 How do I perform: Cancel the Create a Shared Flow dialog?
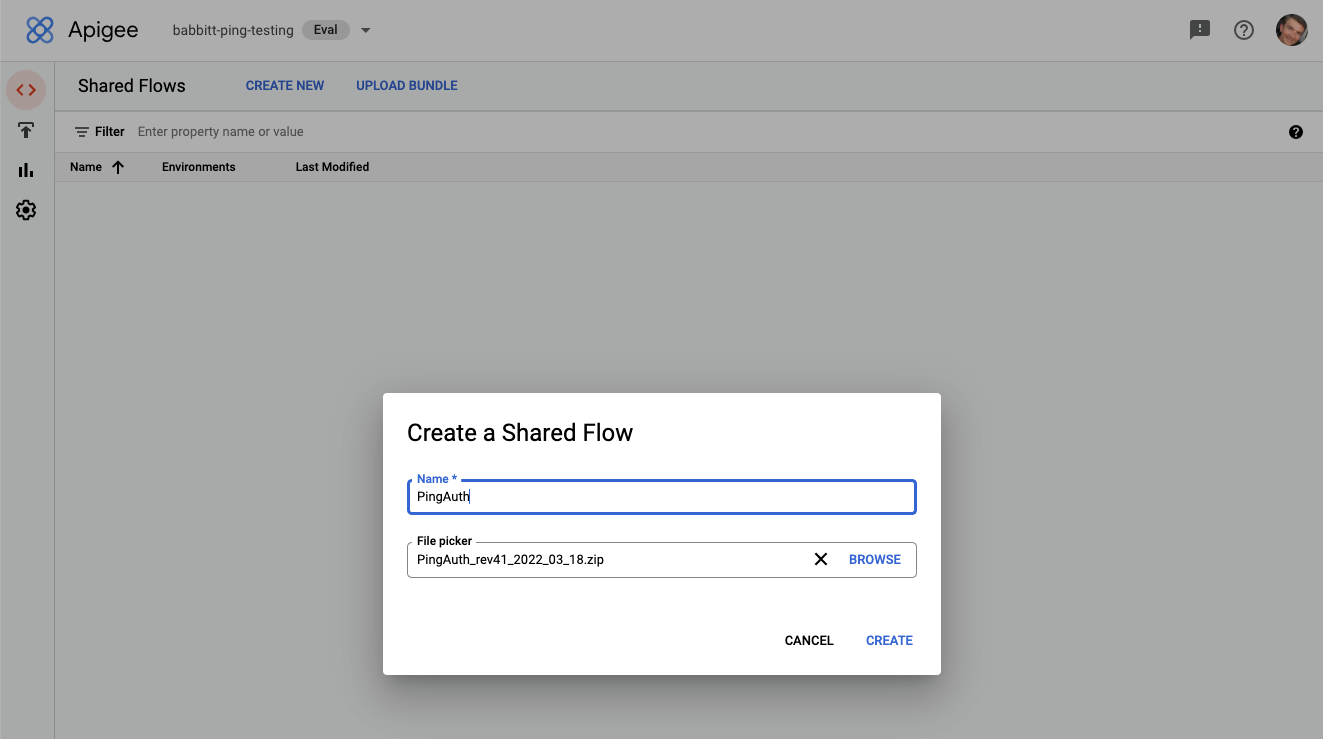(x=808, y=640)
